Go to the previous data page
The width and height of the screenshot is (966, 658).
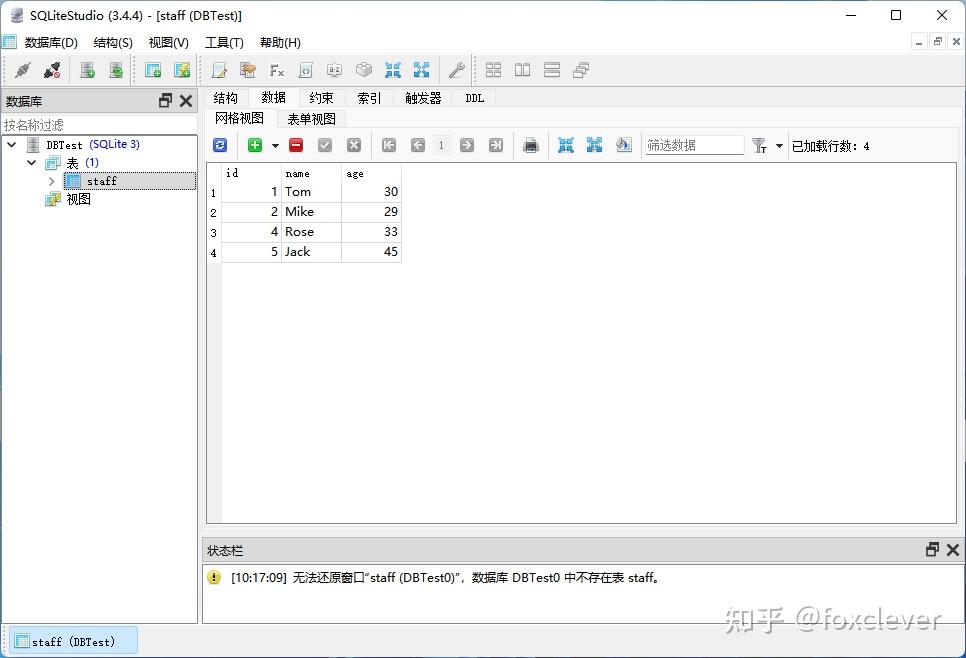[x=418, y=145]
